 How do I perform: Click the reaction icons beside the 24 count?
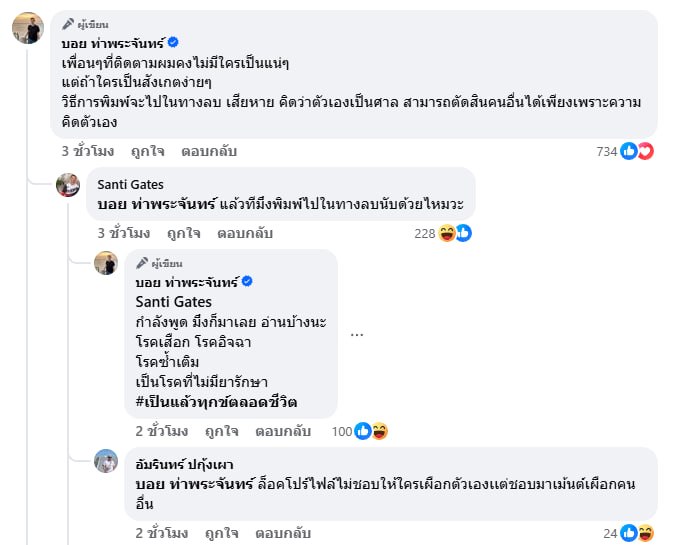click(636, 532)
